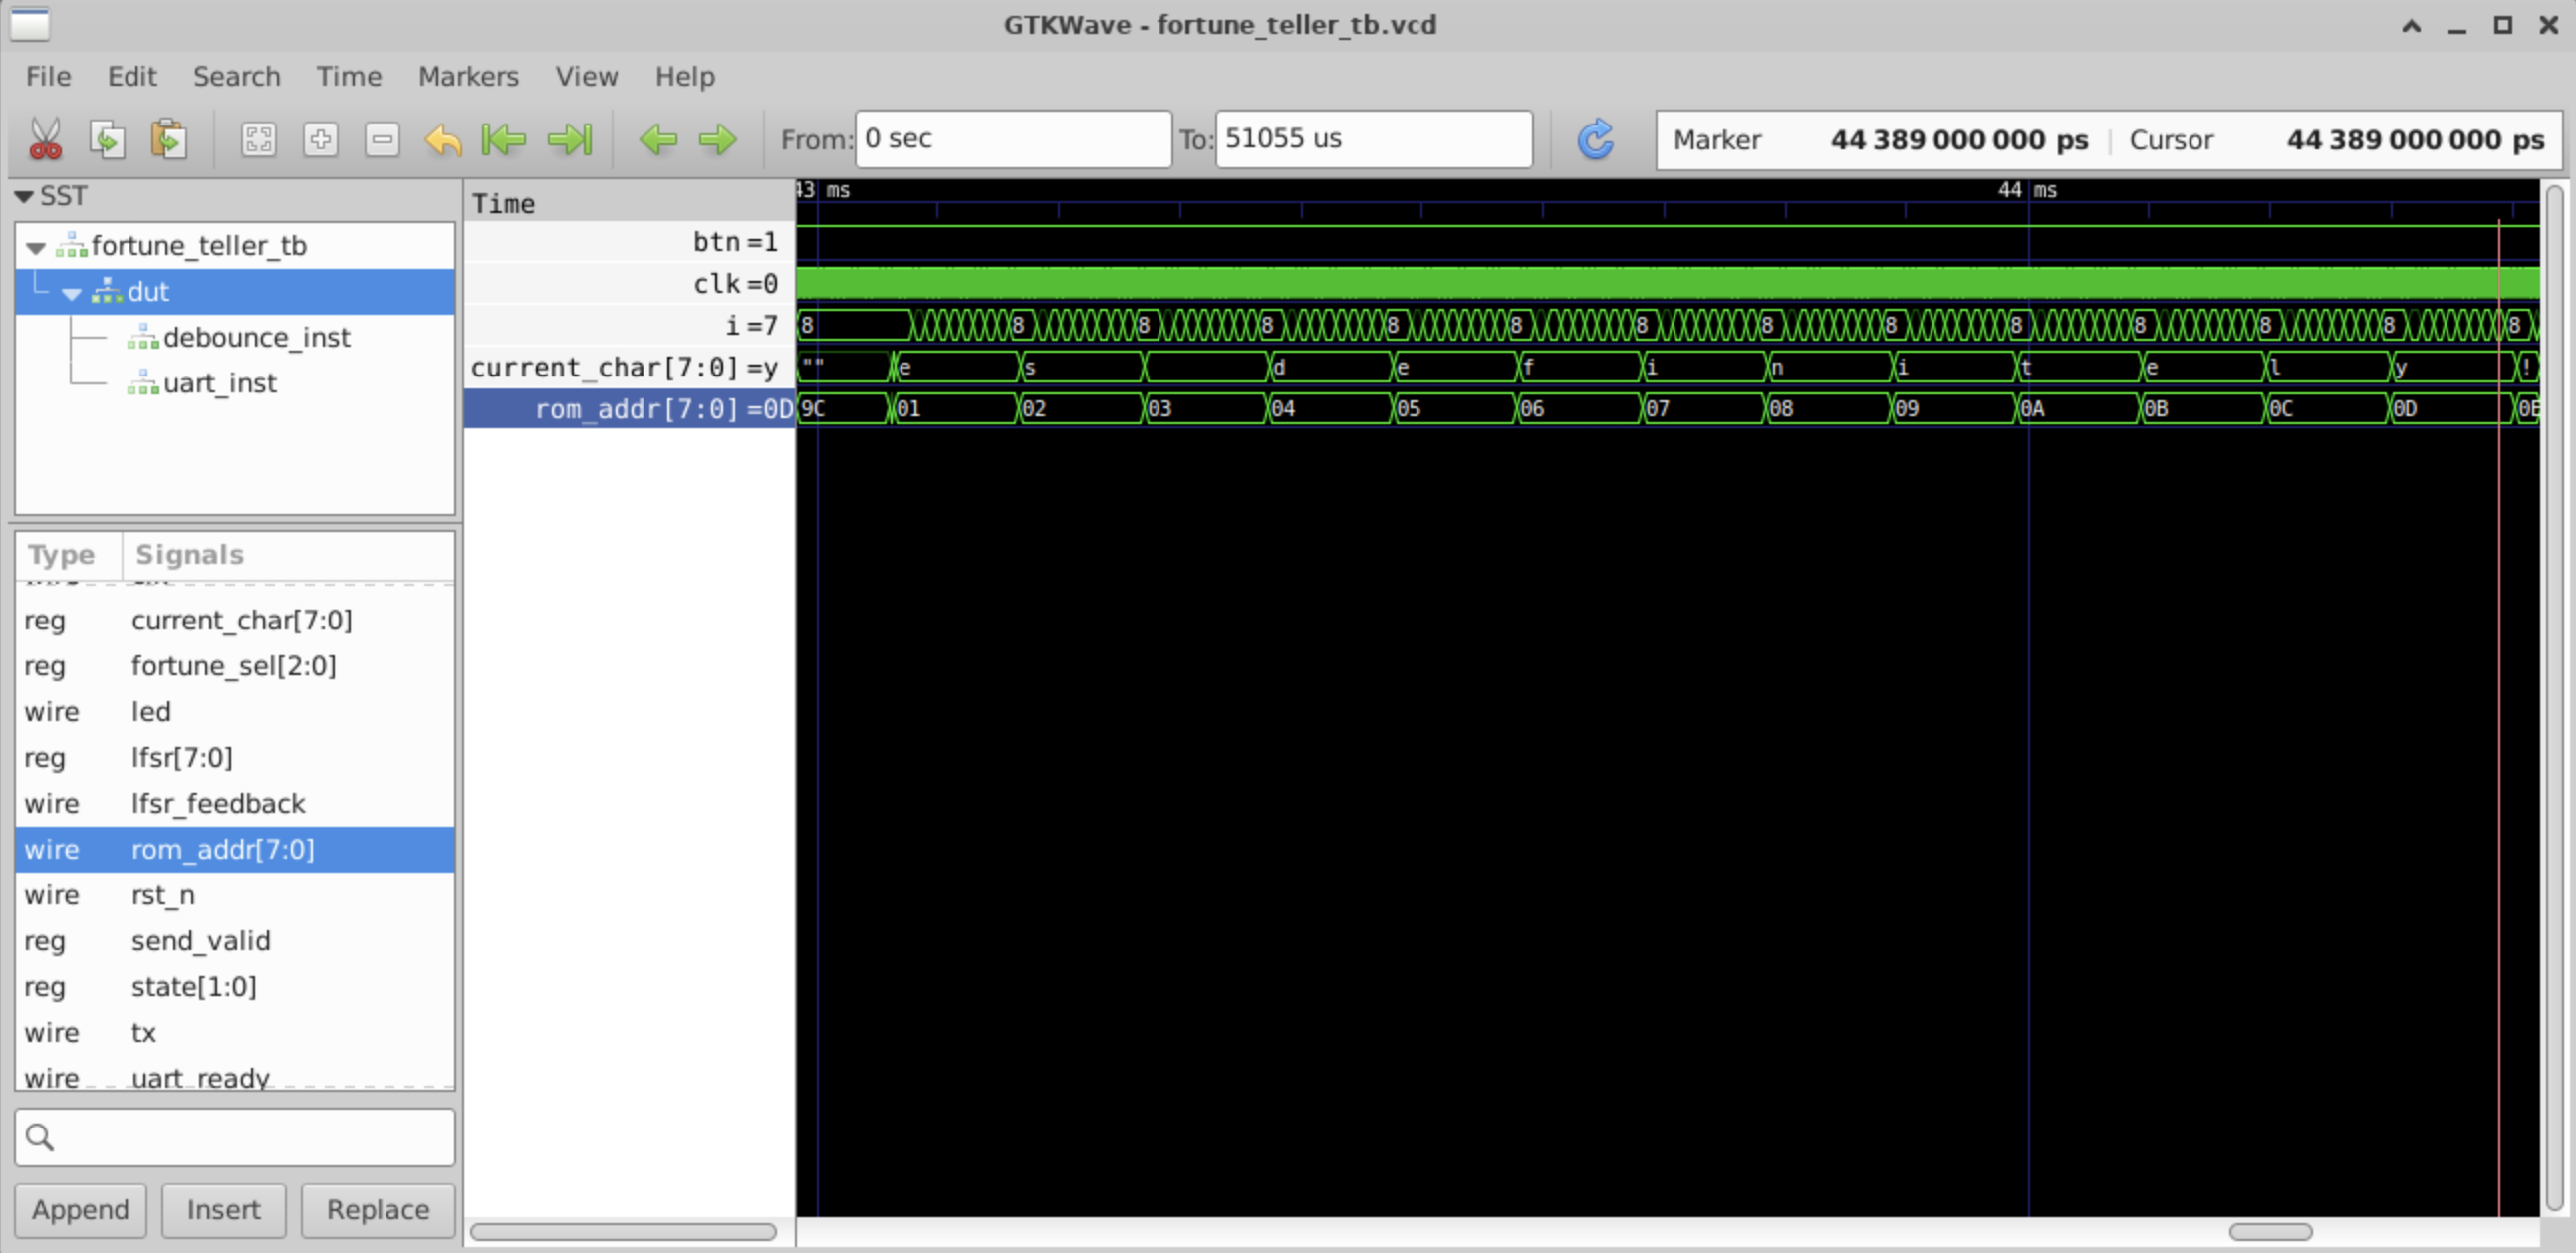
Task: Collapse the SST panel triangle
Action: (x=24, y=196)
